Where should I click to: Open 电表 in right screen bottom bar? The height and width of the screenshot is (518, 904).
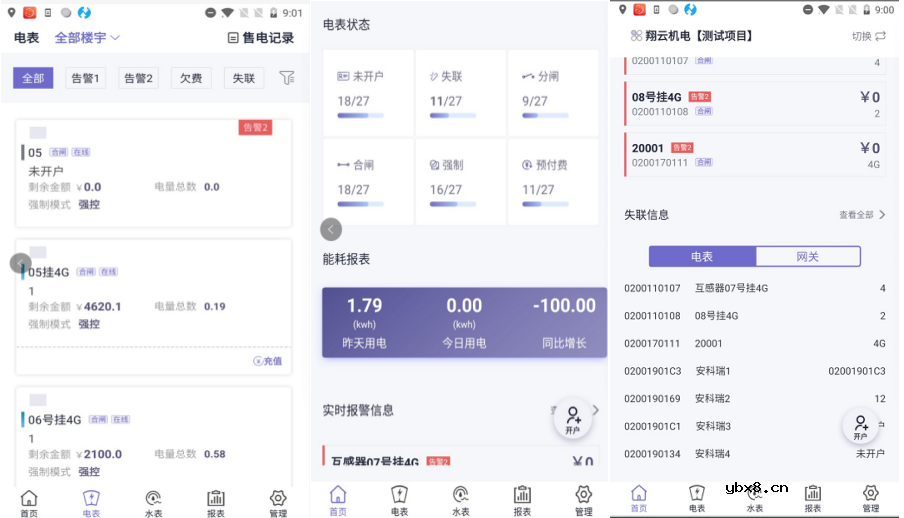point(697,498)
